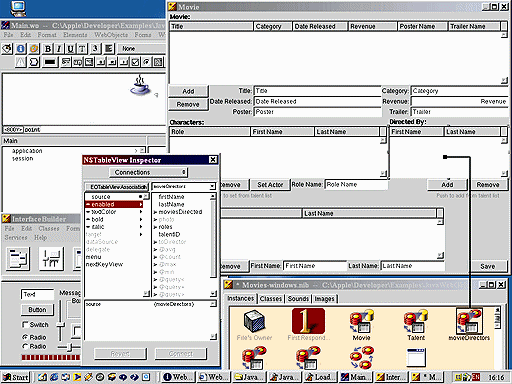This screenshot has height=384, width=512.
Task: Open the Connections dropdown in inspector
Action: (149, 172)
